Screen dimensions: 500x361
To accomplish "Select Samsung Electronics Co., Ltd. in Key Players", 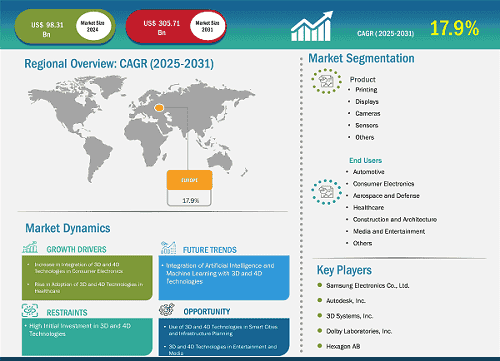I will (368, 286).
